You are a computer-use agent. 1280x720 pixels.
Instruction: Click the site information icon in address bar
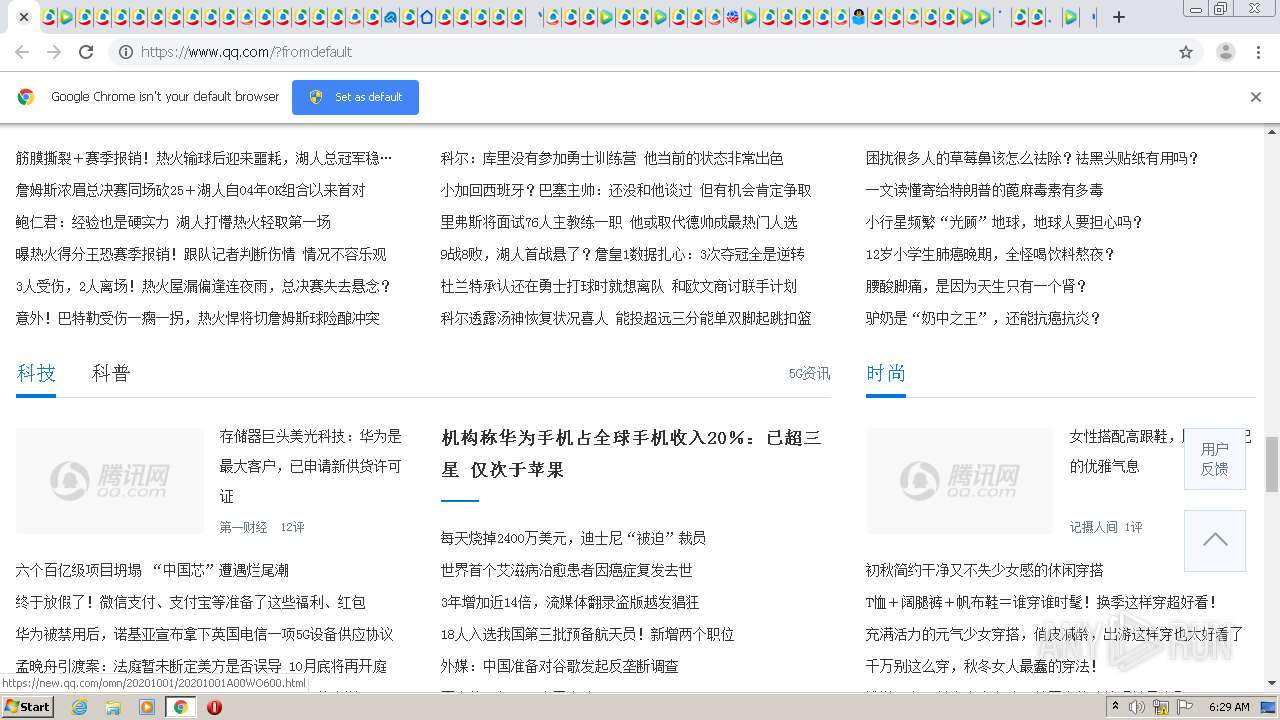126,52
